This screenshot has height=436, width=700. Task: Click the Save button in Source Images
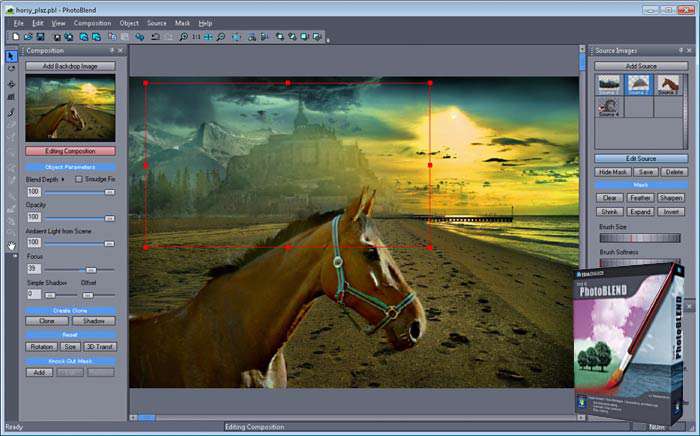coord(646,172)
